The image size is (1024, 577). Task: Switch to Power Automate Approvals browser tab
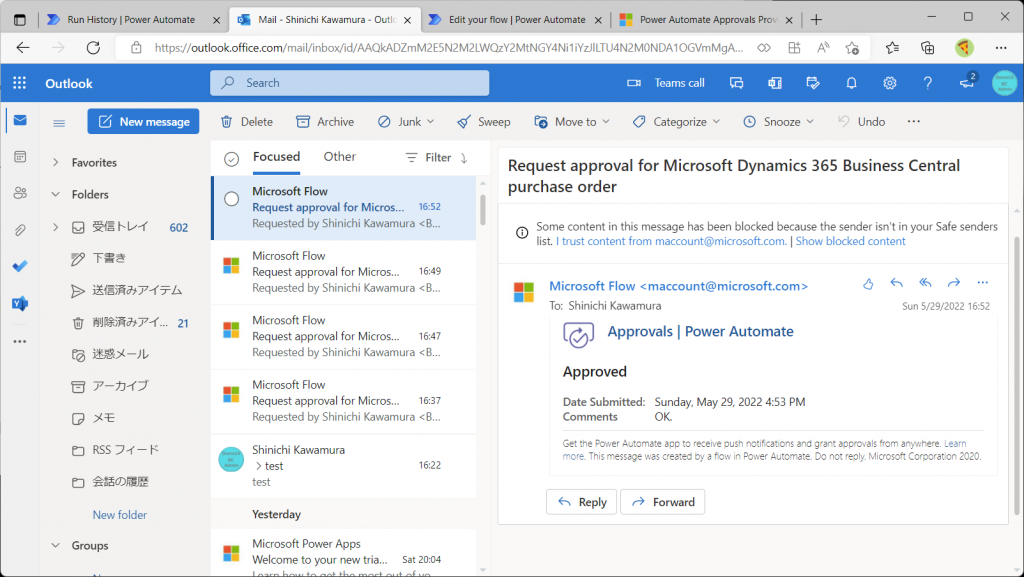point(706,20)
